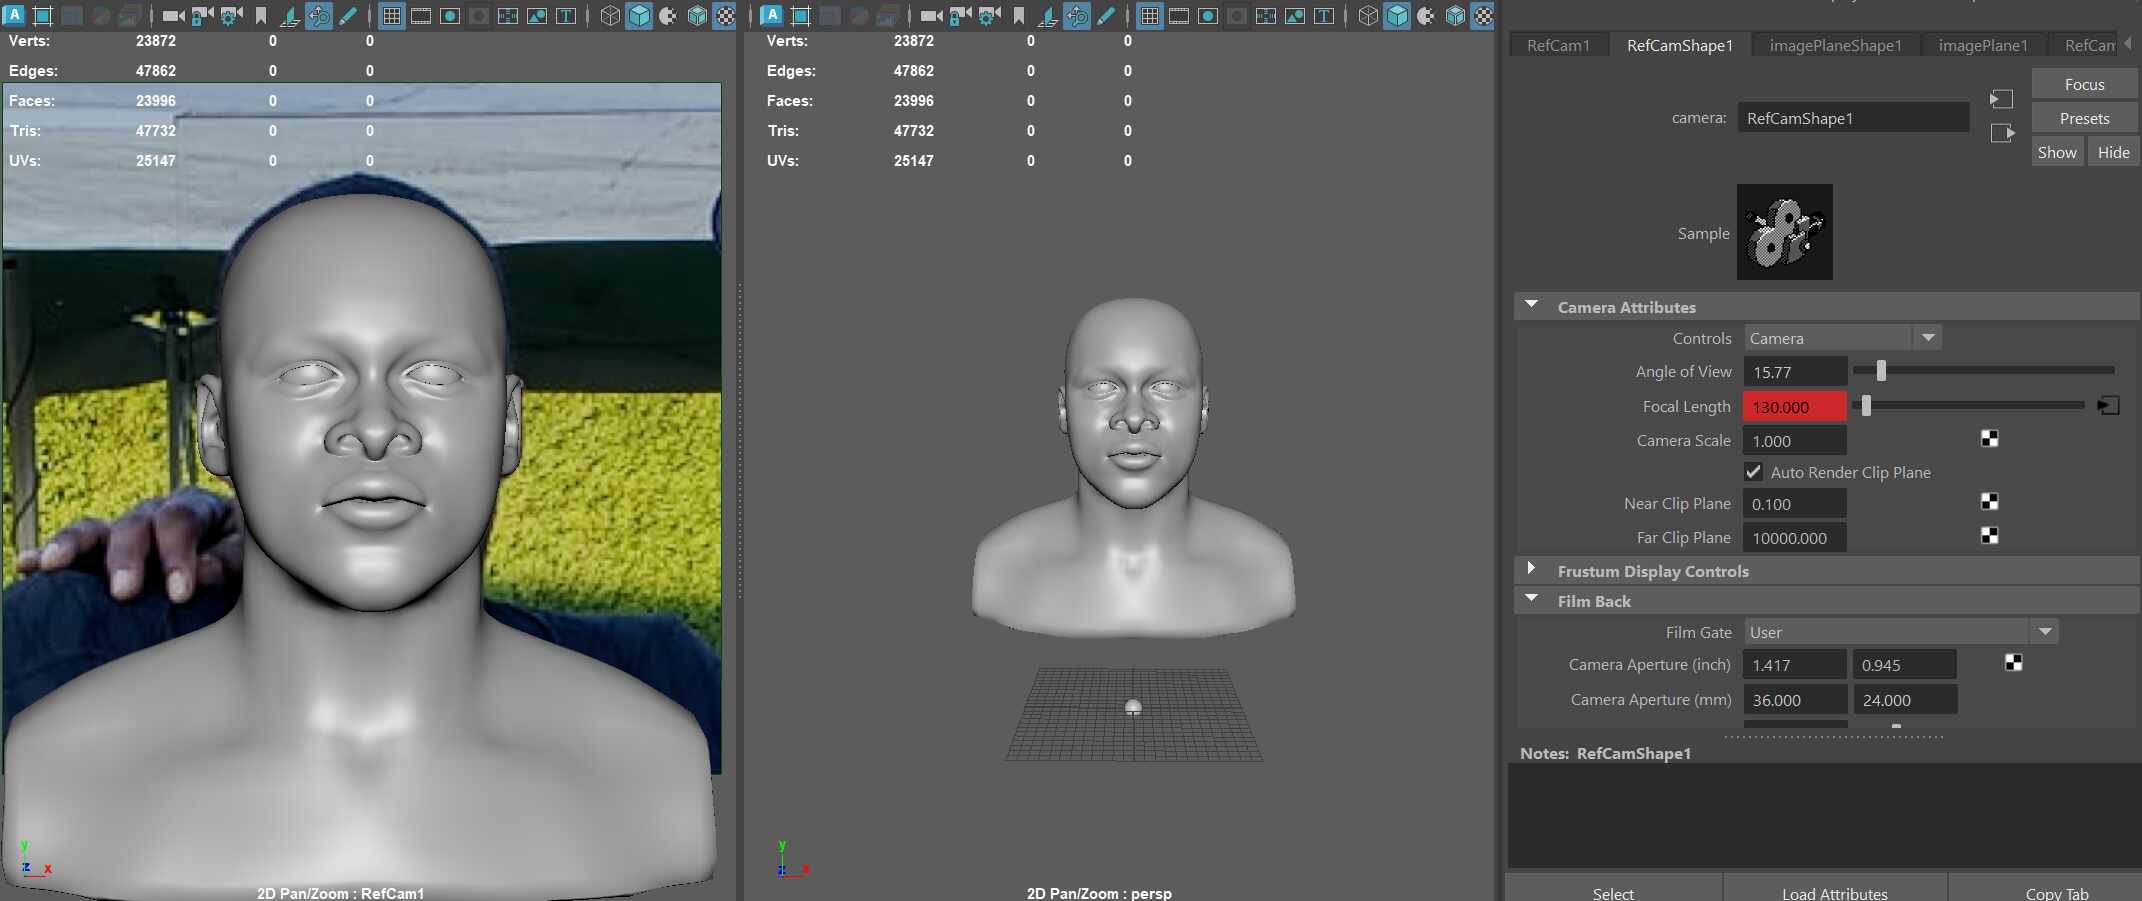The image size is (2142, 901).
Task: Click Grease Pencil icon in persp viewport
Action: tap(1106, 16)
